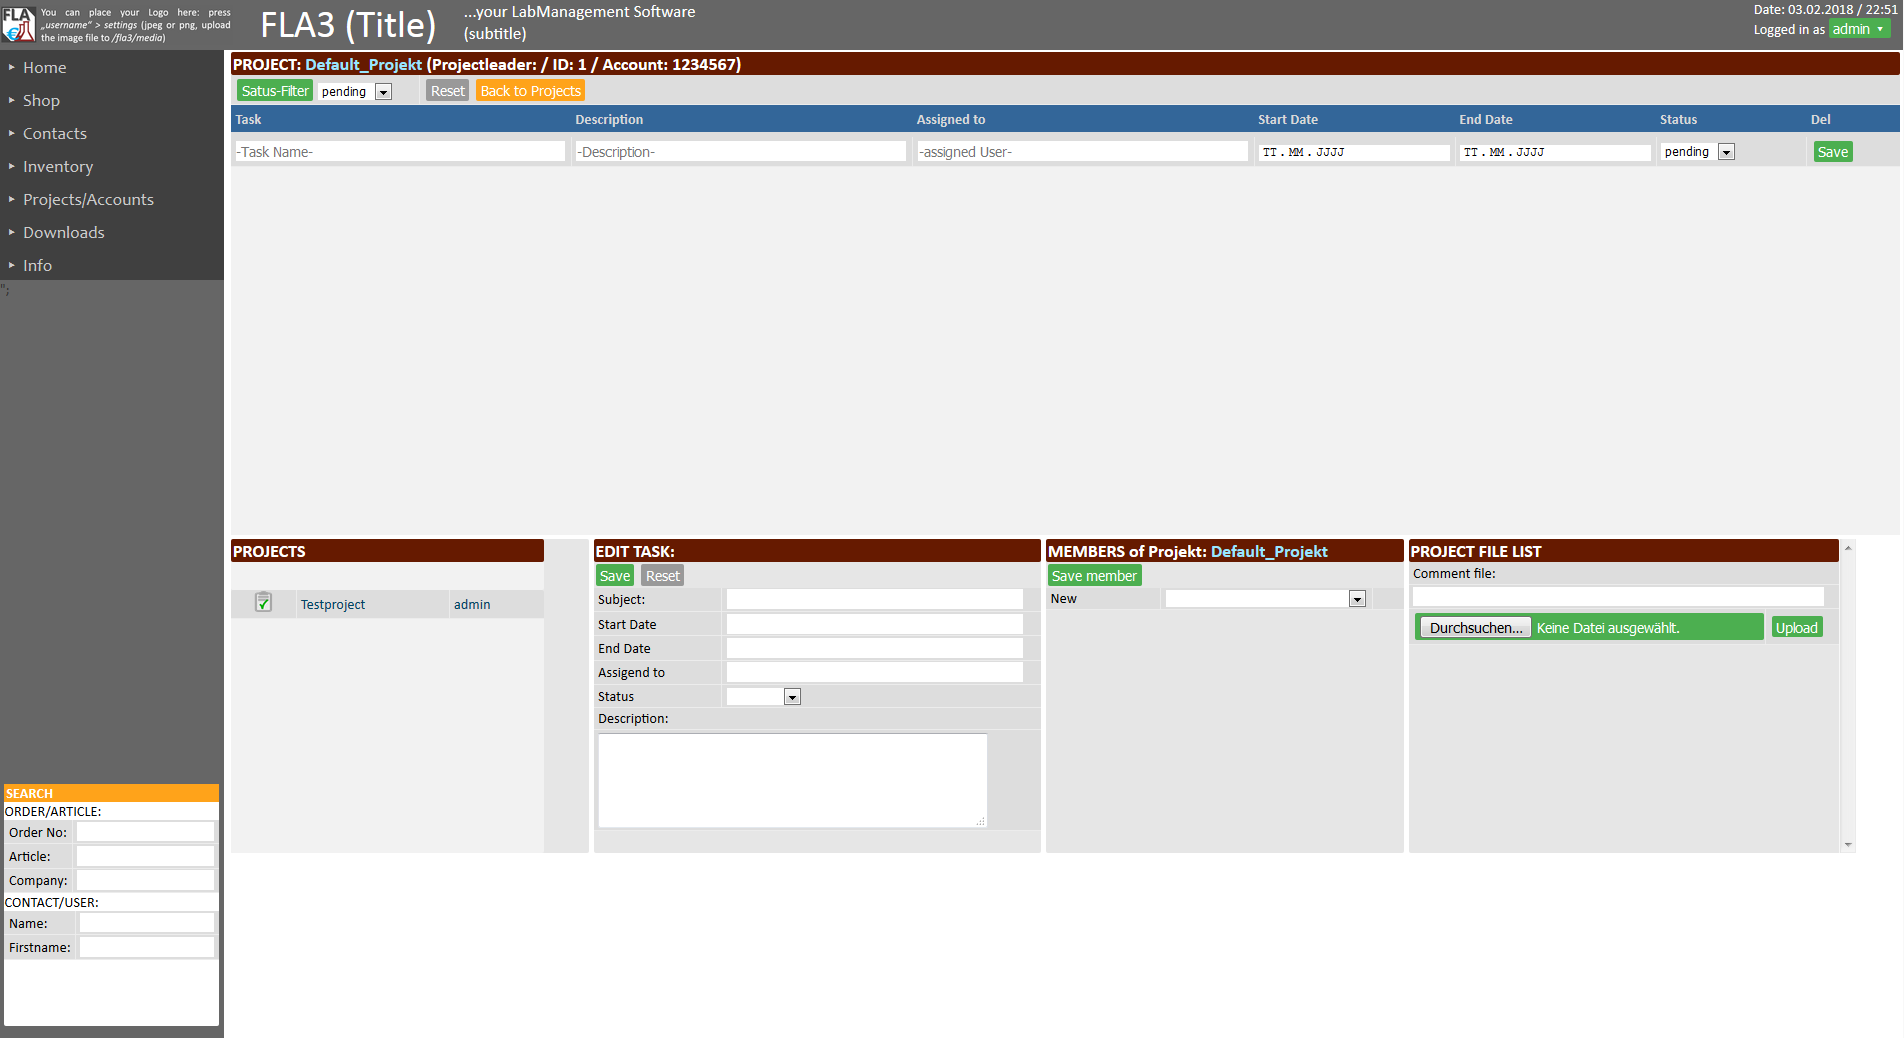Click the Back to Projects button
1904x1038 pixels.
click(x=530, y=90)
